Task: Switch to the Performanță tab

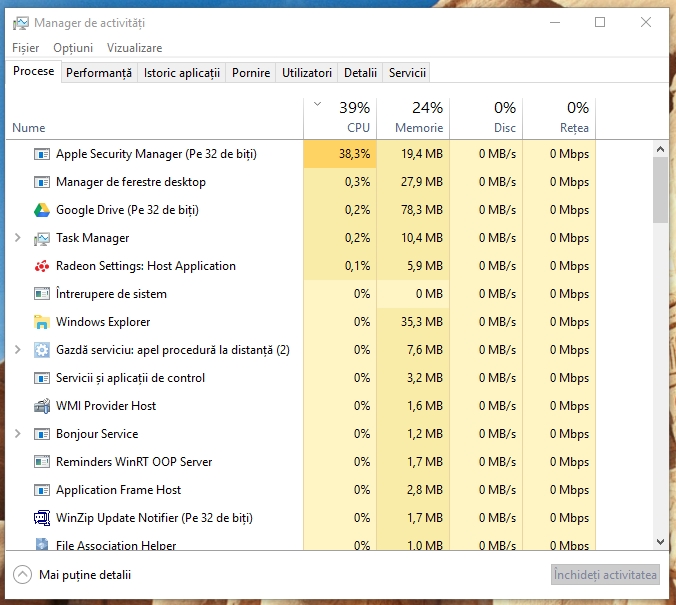Action: tap(99, 73)
